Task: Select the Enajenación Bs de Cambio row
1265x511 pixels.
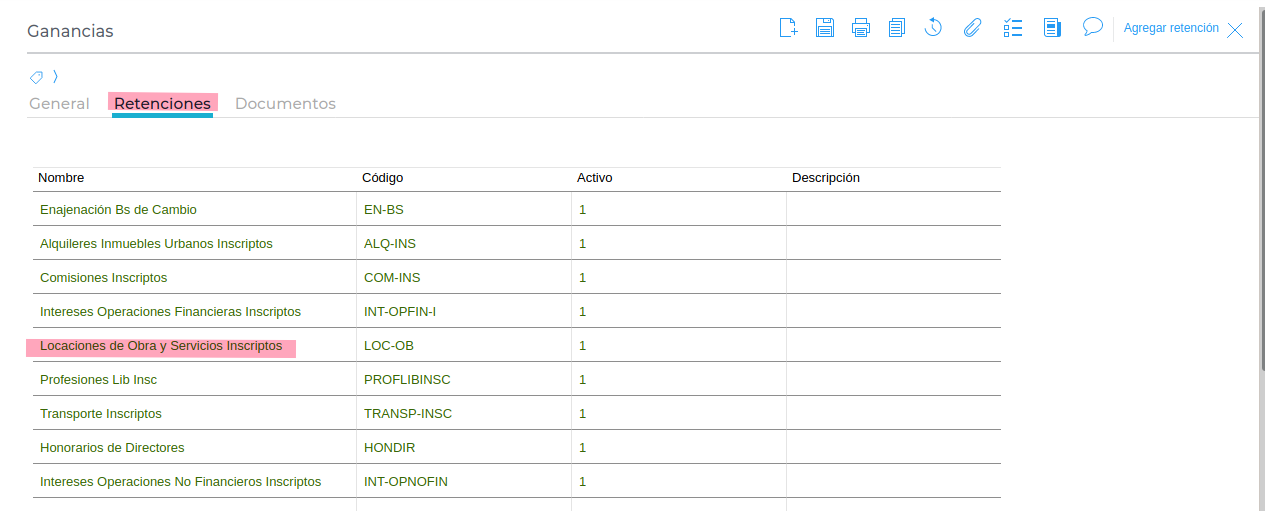Action: [x=118, y=210]
